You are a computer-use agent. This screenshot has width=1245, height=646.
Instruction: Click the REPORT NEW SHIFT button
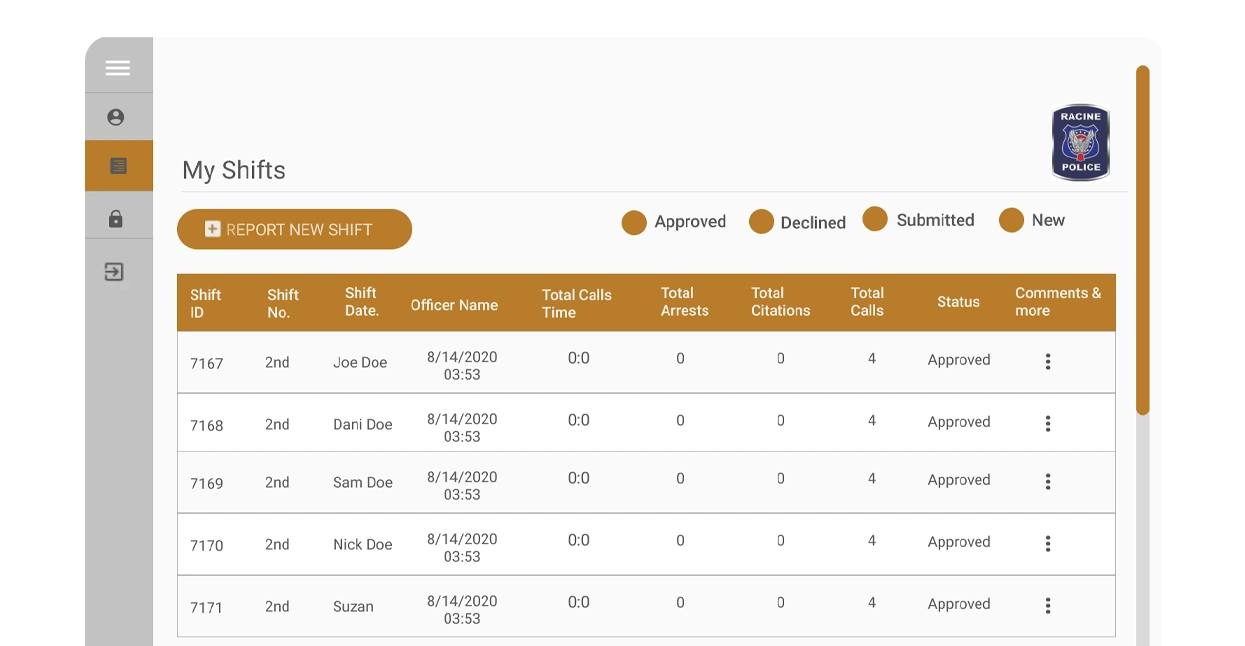point(294,229)
